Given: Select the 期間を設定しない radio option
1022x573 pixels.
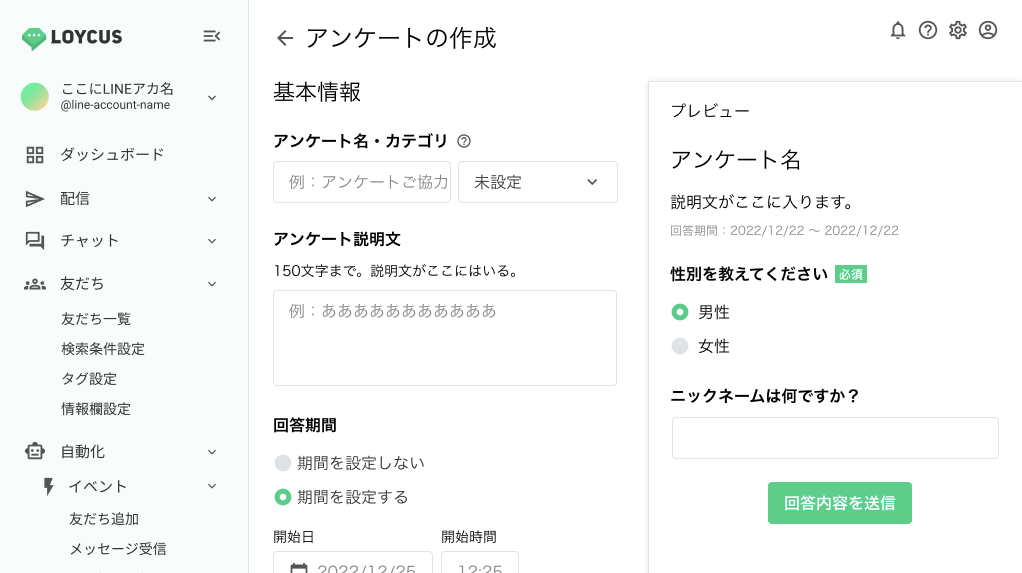Looking at the screenshot, I should click(283, 463).
